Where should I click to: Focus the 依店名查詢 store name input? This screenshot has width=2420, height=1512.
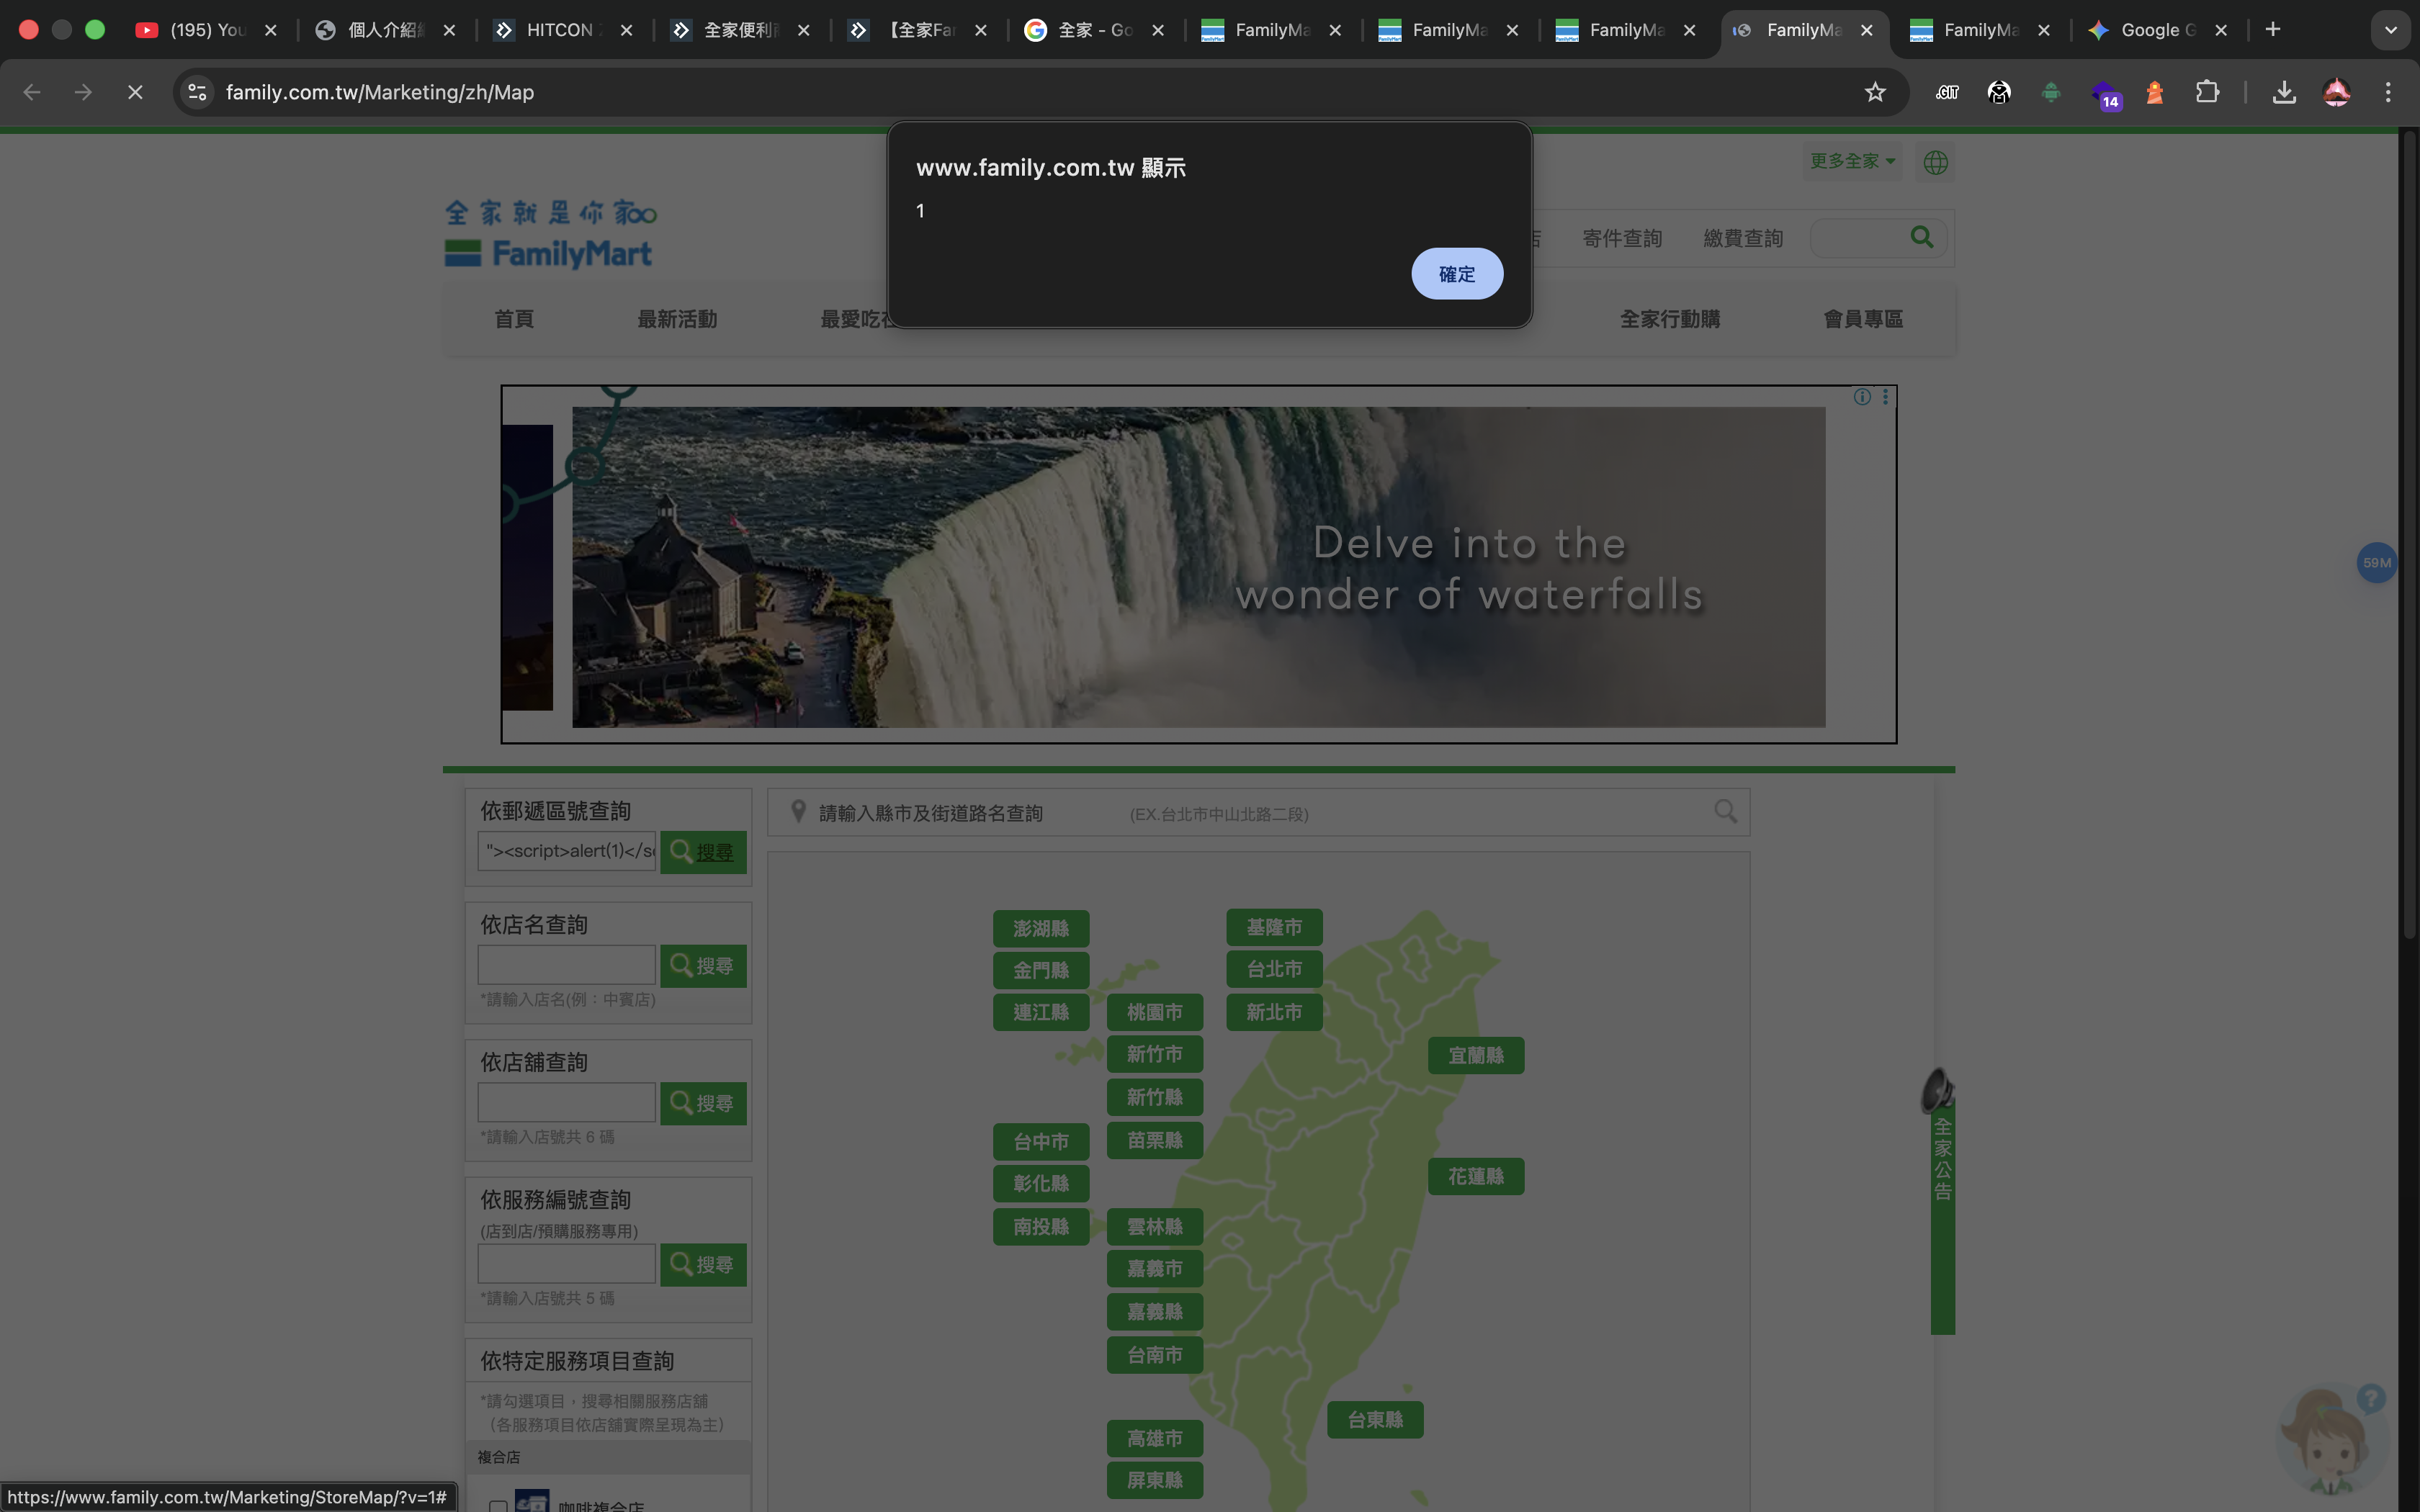567,965
